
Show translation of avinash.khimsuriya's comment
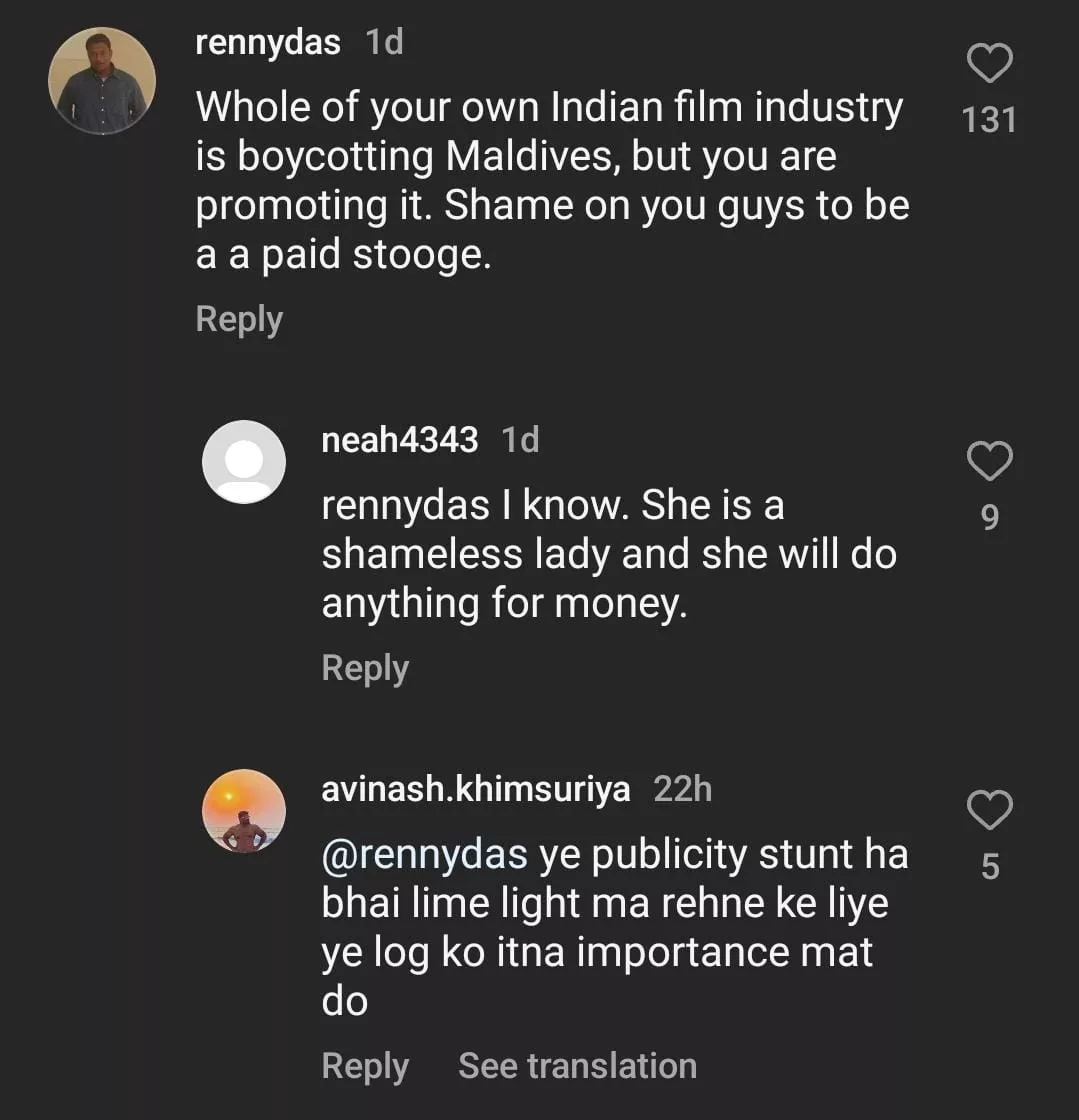point(577,1066)
